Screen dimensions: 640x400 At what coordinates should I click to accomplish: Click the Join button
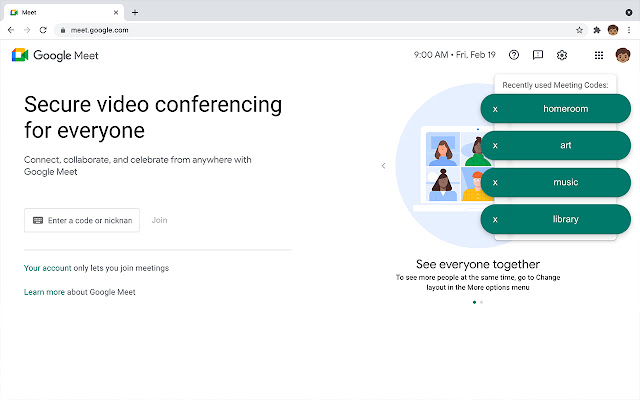(160, 220)
